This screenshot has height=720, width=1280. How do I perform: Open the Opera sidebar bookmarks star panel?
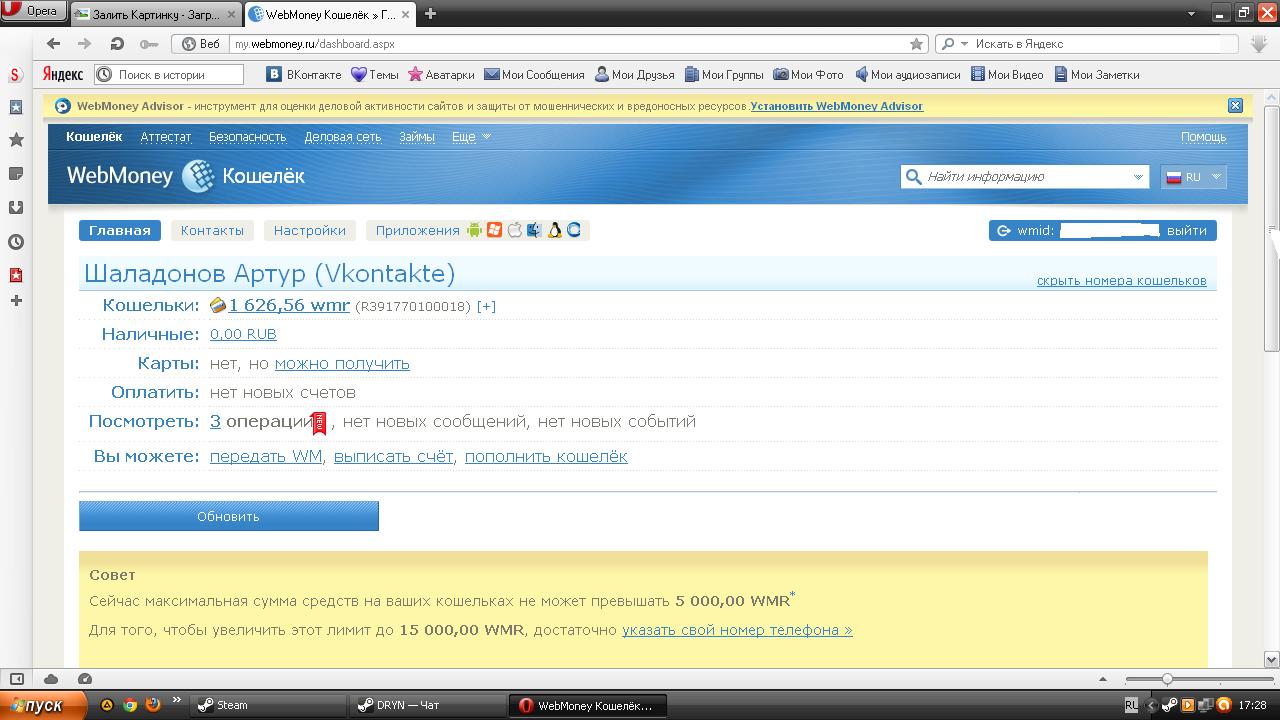pos(16,140)
